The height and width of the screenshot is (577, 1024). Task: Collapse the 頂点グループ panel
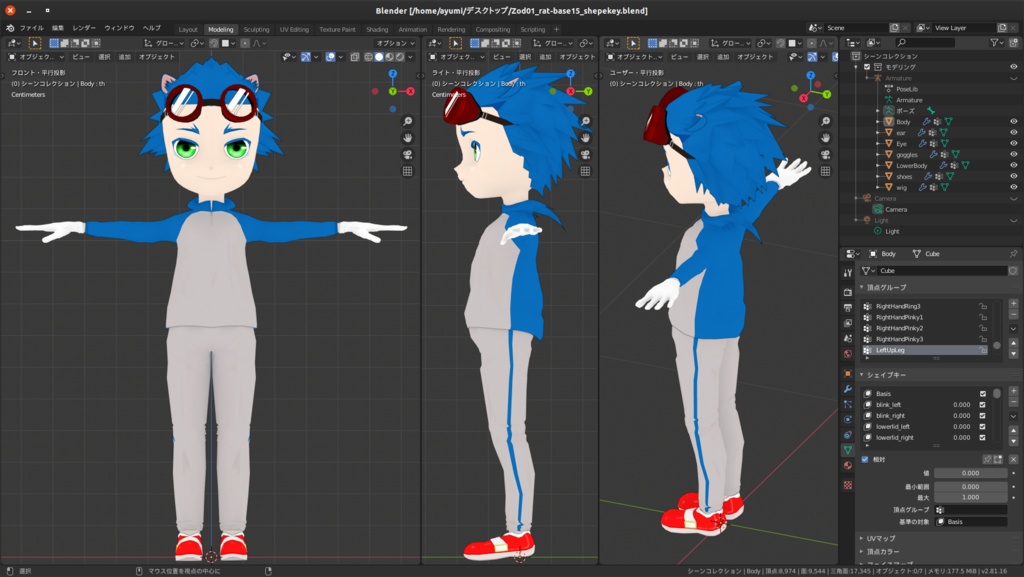click(x=861, y=288)
